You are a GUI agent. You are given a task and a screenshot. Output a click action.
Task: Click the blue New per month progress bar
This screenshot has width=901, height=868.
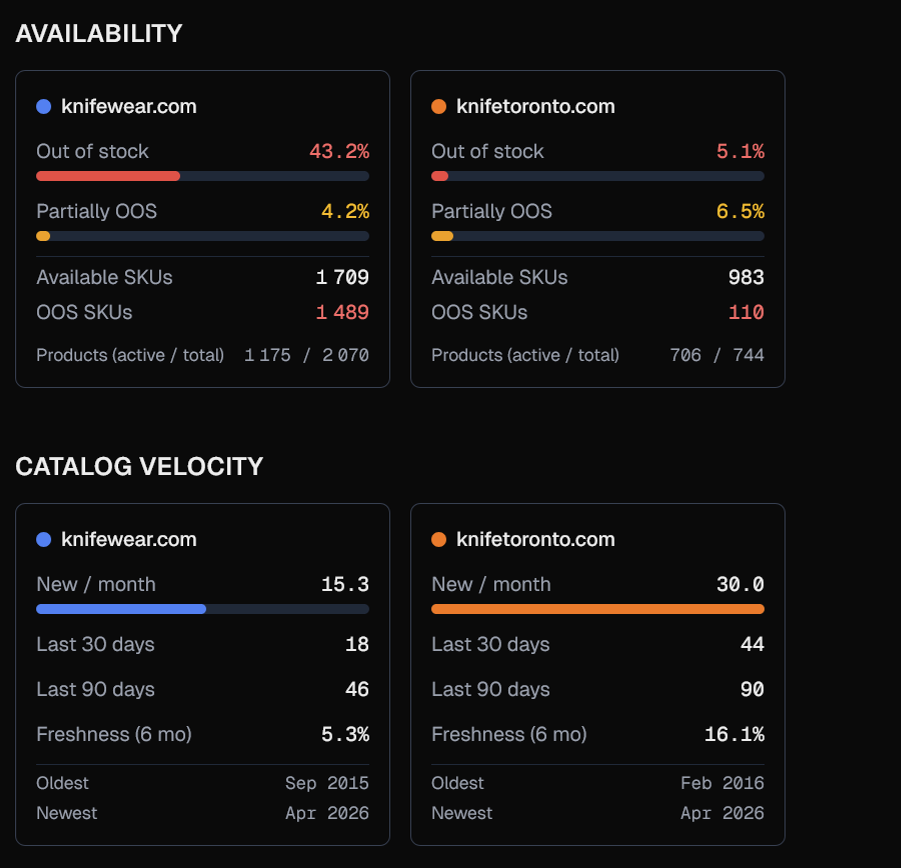(120, 609)
